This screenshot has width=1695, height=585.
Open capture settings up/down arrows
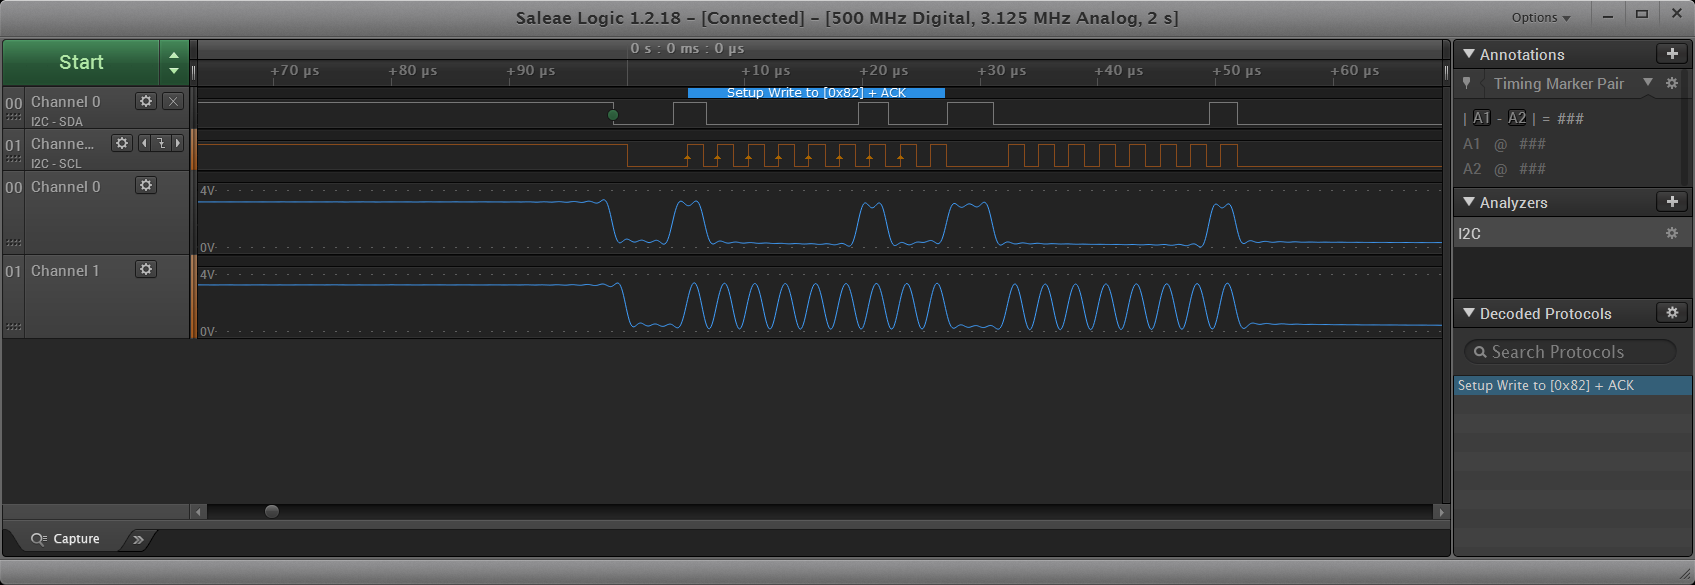(174, 62)
